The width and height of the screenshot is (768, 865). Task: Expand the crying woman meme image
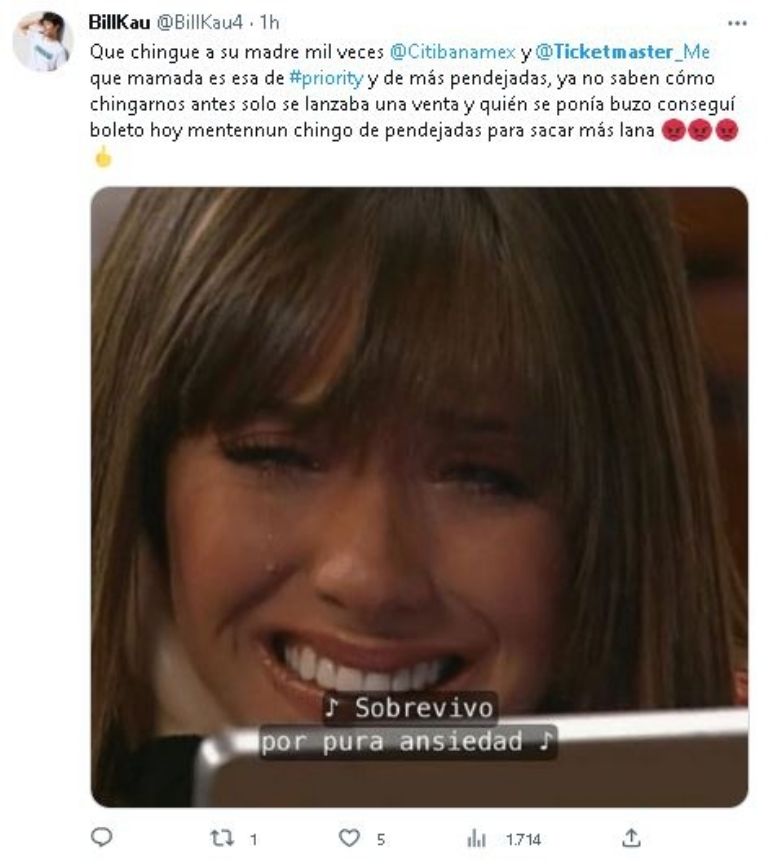[x=419, y=497]
